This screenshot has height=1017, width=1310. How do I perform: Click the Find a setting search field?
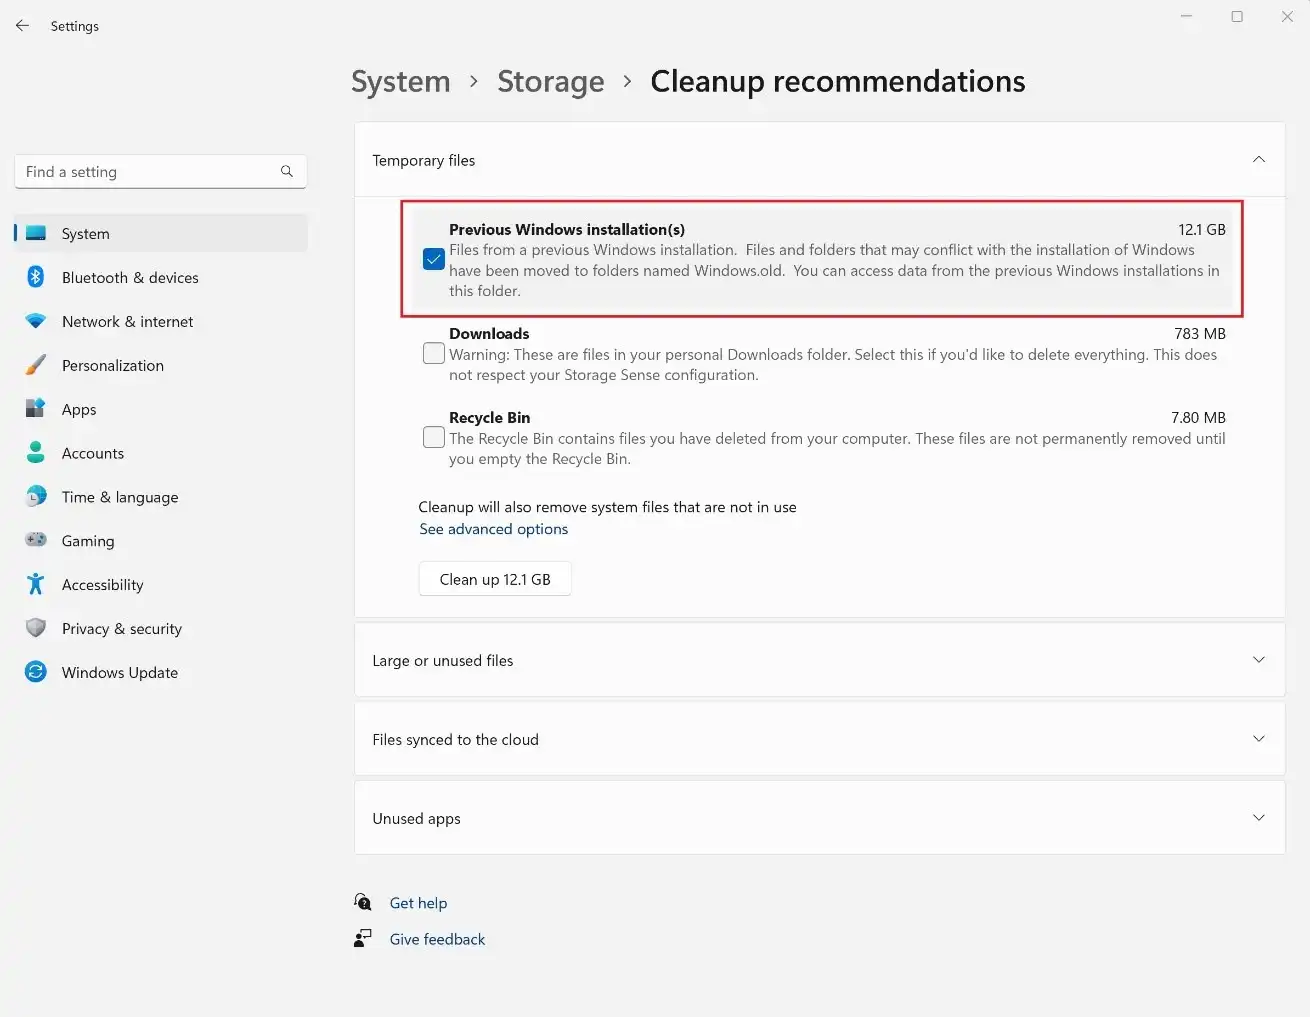[160, 171]
